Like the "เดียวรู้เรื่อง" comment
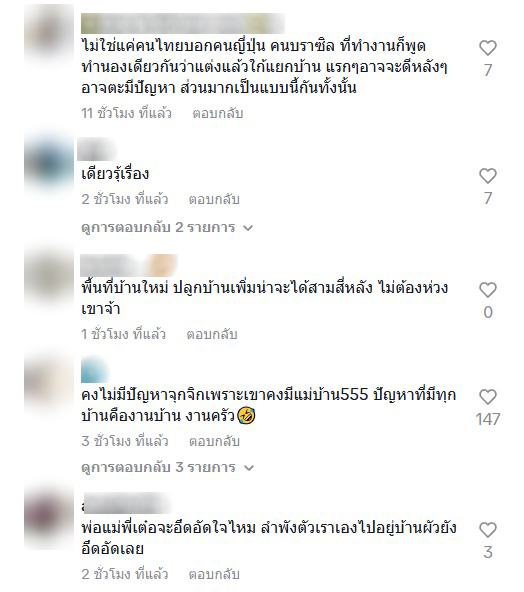The height and width of the screenshot is (592, 524). (x=487, y=176)
